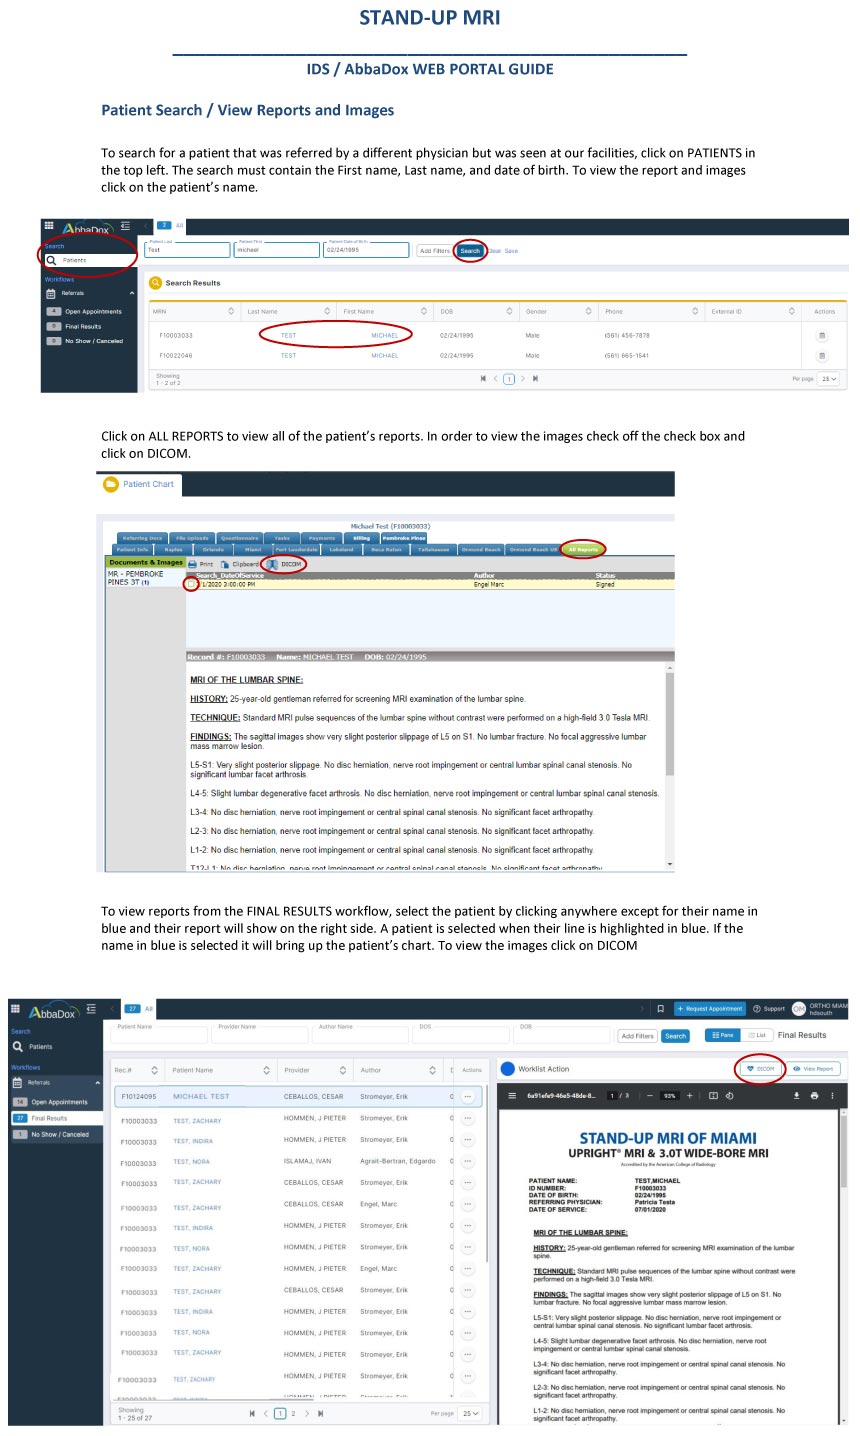Open the Per page dropdown in Search Results
The width and height of the screenshot is (860, 1436).
coord(828,379)
